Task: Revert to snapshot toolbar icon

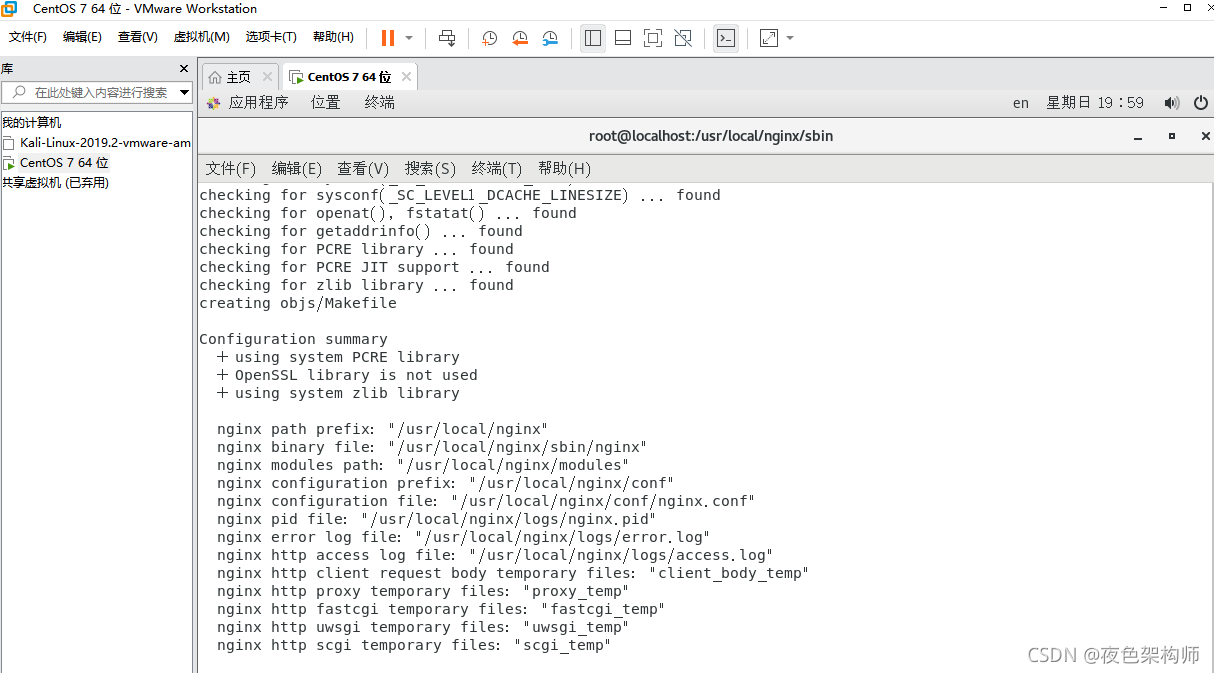Action: [x=519, y=38]
